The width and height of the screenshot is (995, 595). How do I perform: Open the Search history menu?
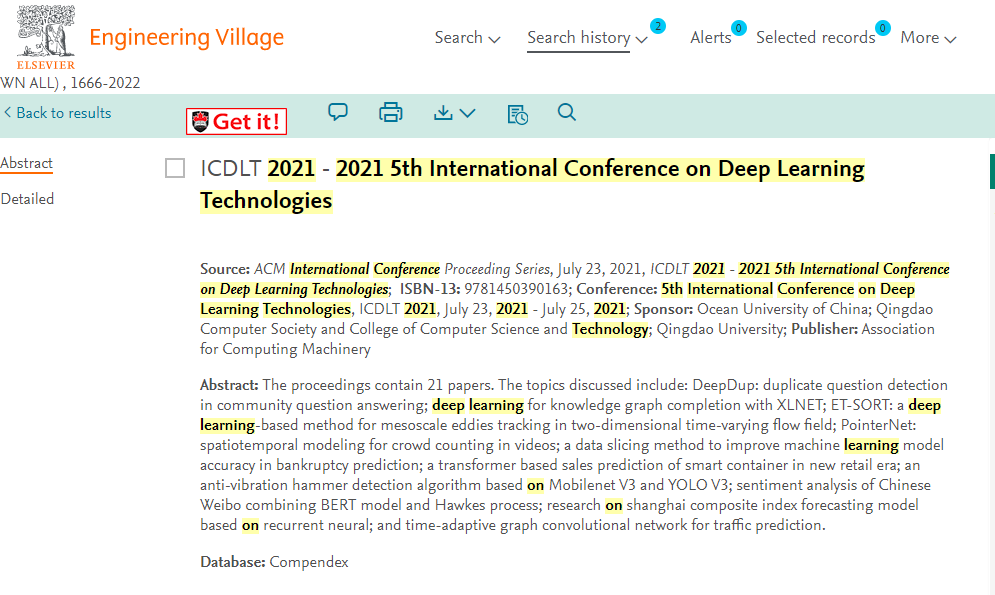[587, 38]
